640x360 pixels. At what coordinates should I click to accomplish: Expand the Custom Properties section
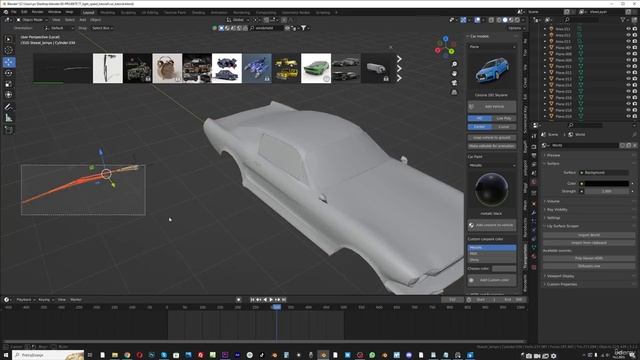561,284
